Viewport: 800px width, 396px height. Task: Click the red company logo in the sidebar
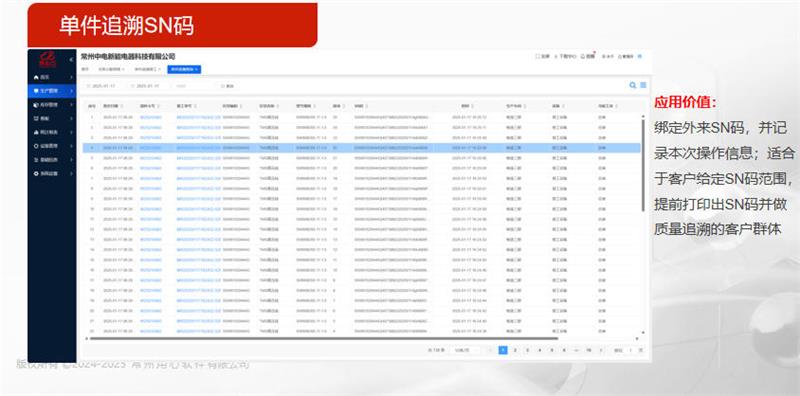(x=48, y=59)
